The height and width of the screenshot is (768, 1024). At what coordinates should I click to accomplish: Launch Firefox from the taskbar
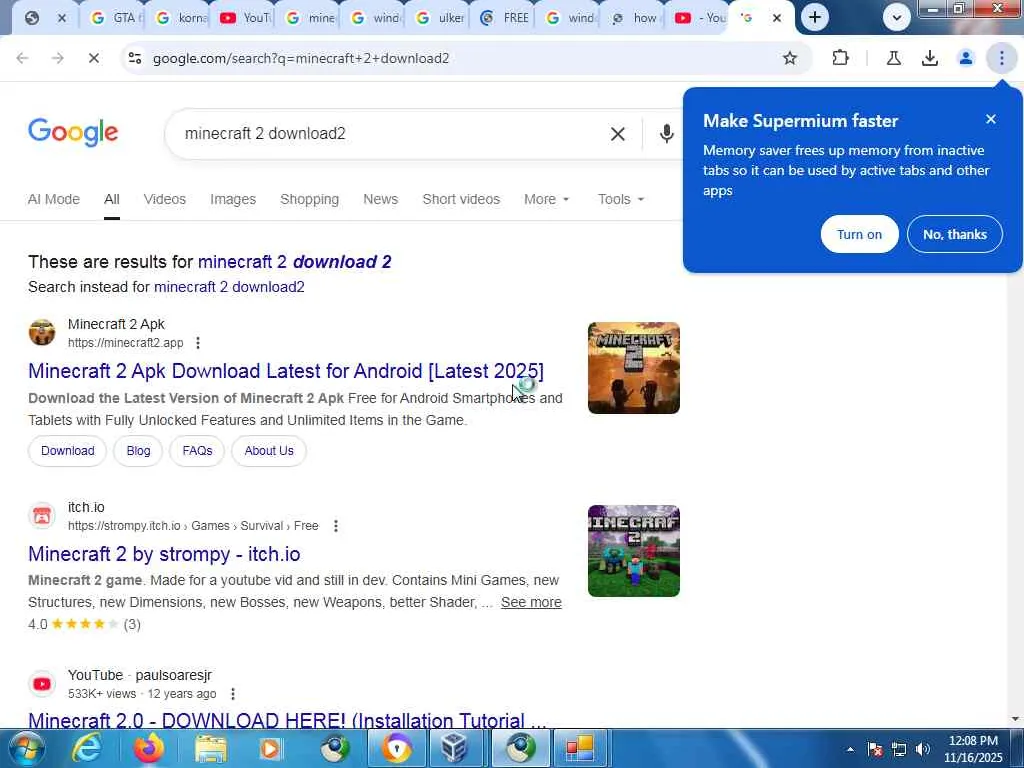click(x=148, y=748)
